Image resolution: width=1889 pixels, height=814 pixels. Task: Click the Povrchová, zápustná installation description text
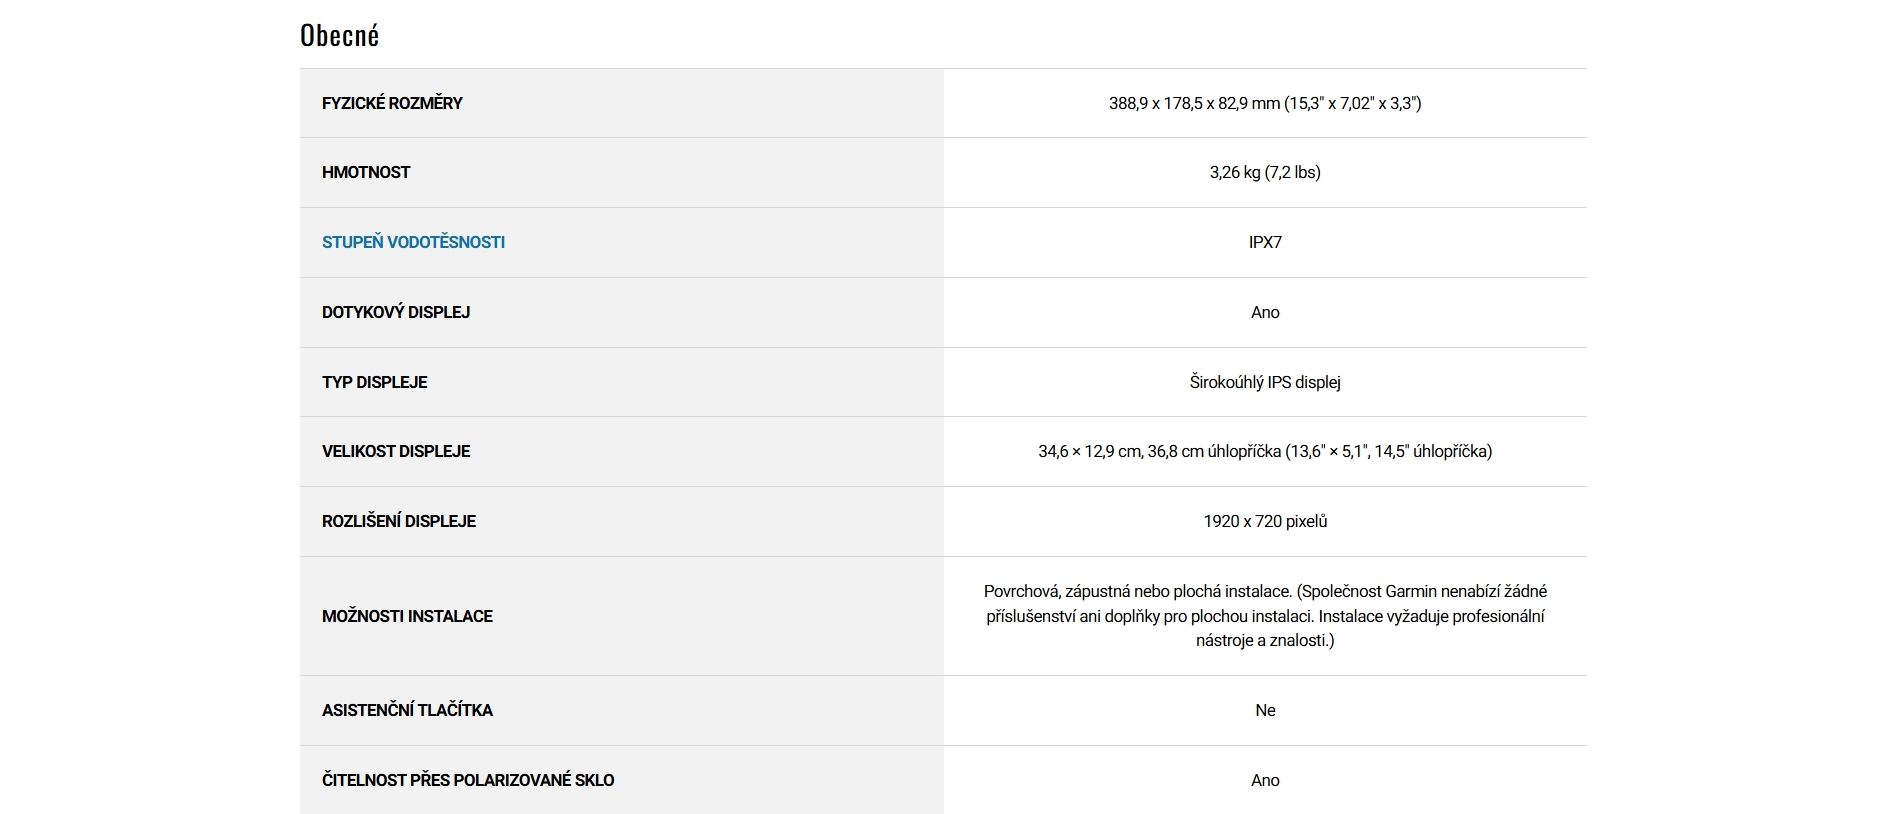1265,616
